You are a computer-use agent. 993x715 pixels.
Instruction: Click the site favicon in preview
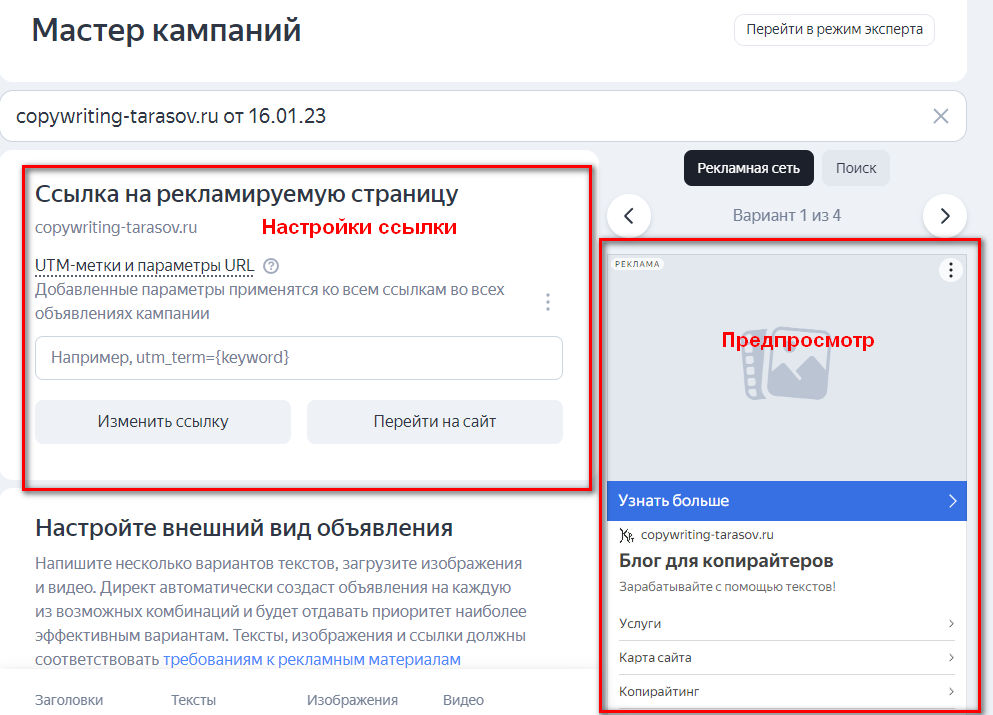[x=626, y=536]
